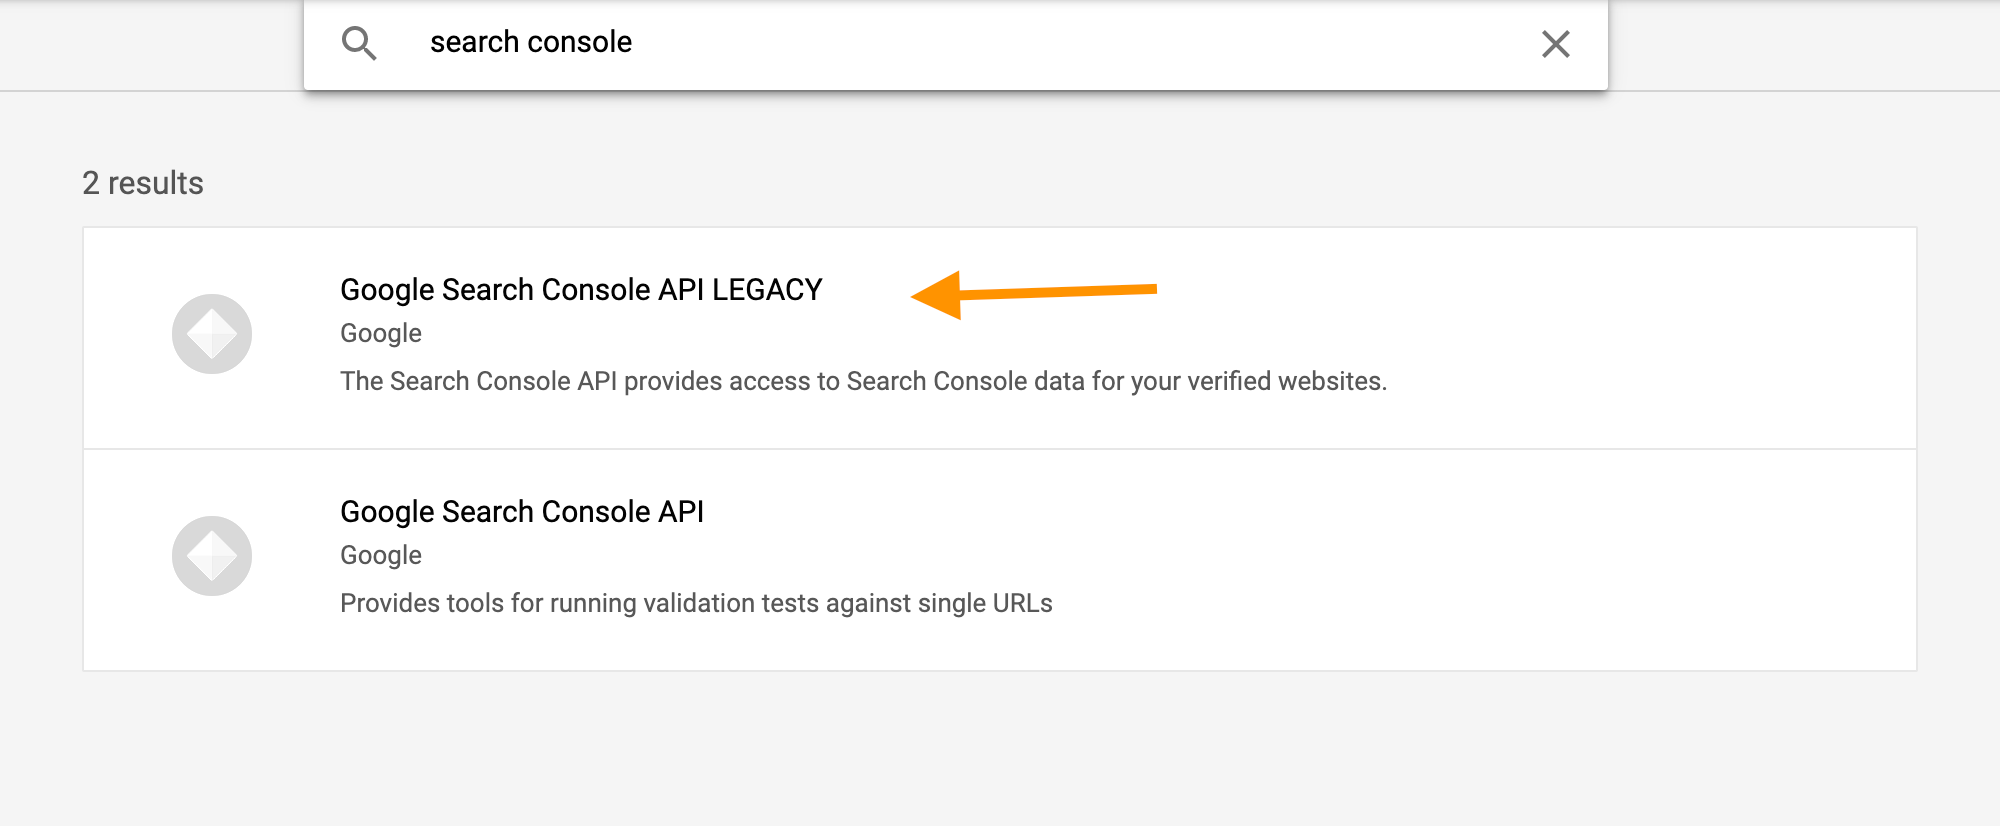Click blank right side of second result card
Viewport: 2000px width, 826px height.
[x=1650, y=560]
